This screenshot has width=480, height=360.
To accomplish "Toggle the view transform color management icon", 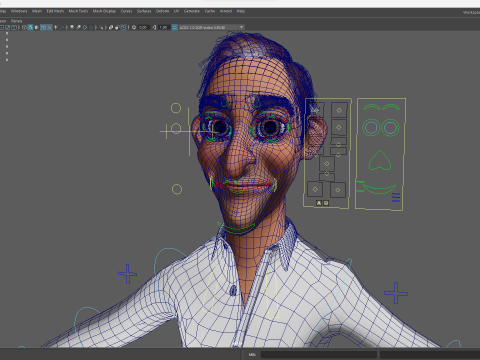I will pos(175,27).
